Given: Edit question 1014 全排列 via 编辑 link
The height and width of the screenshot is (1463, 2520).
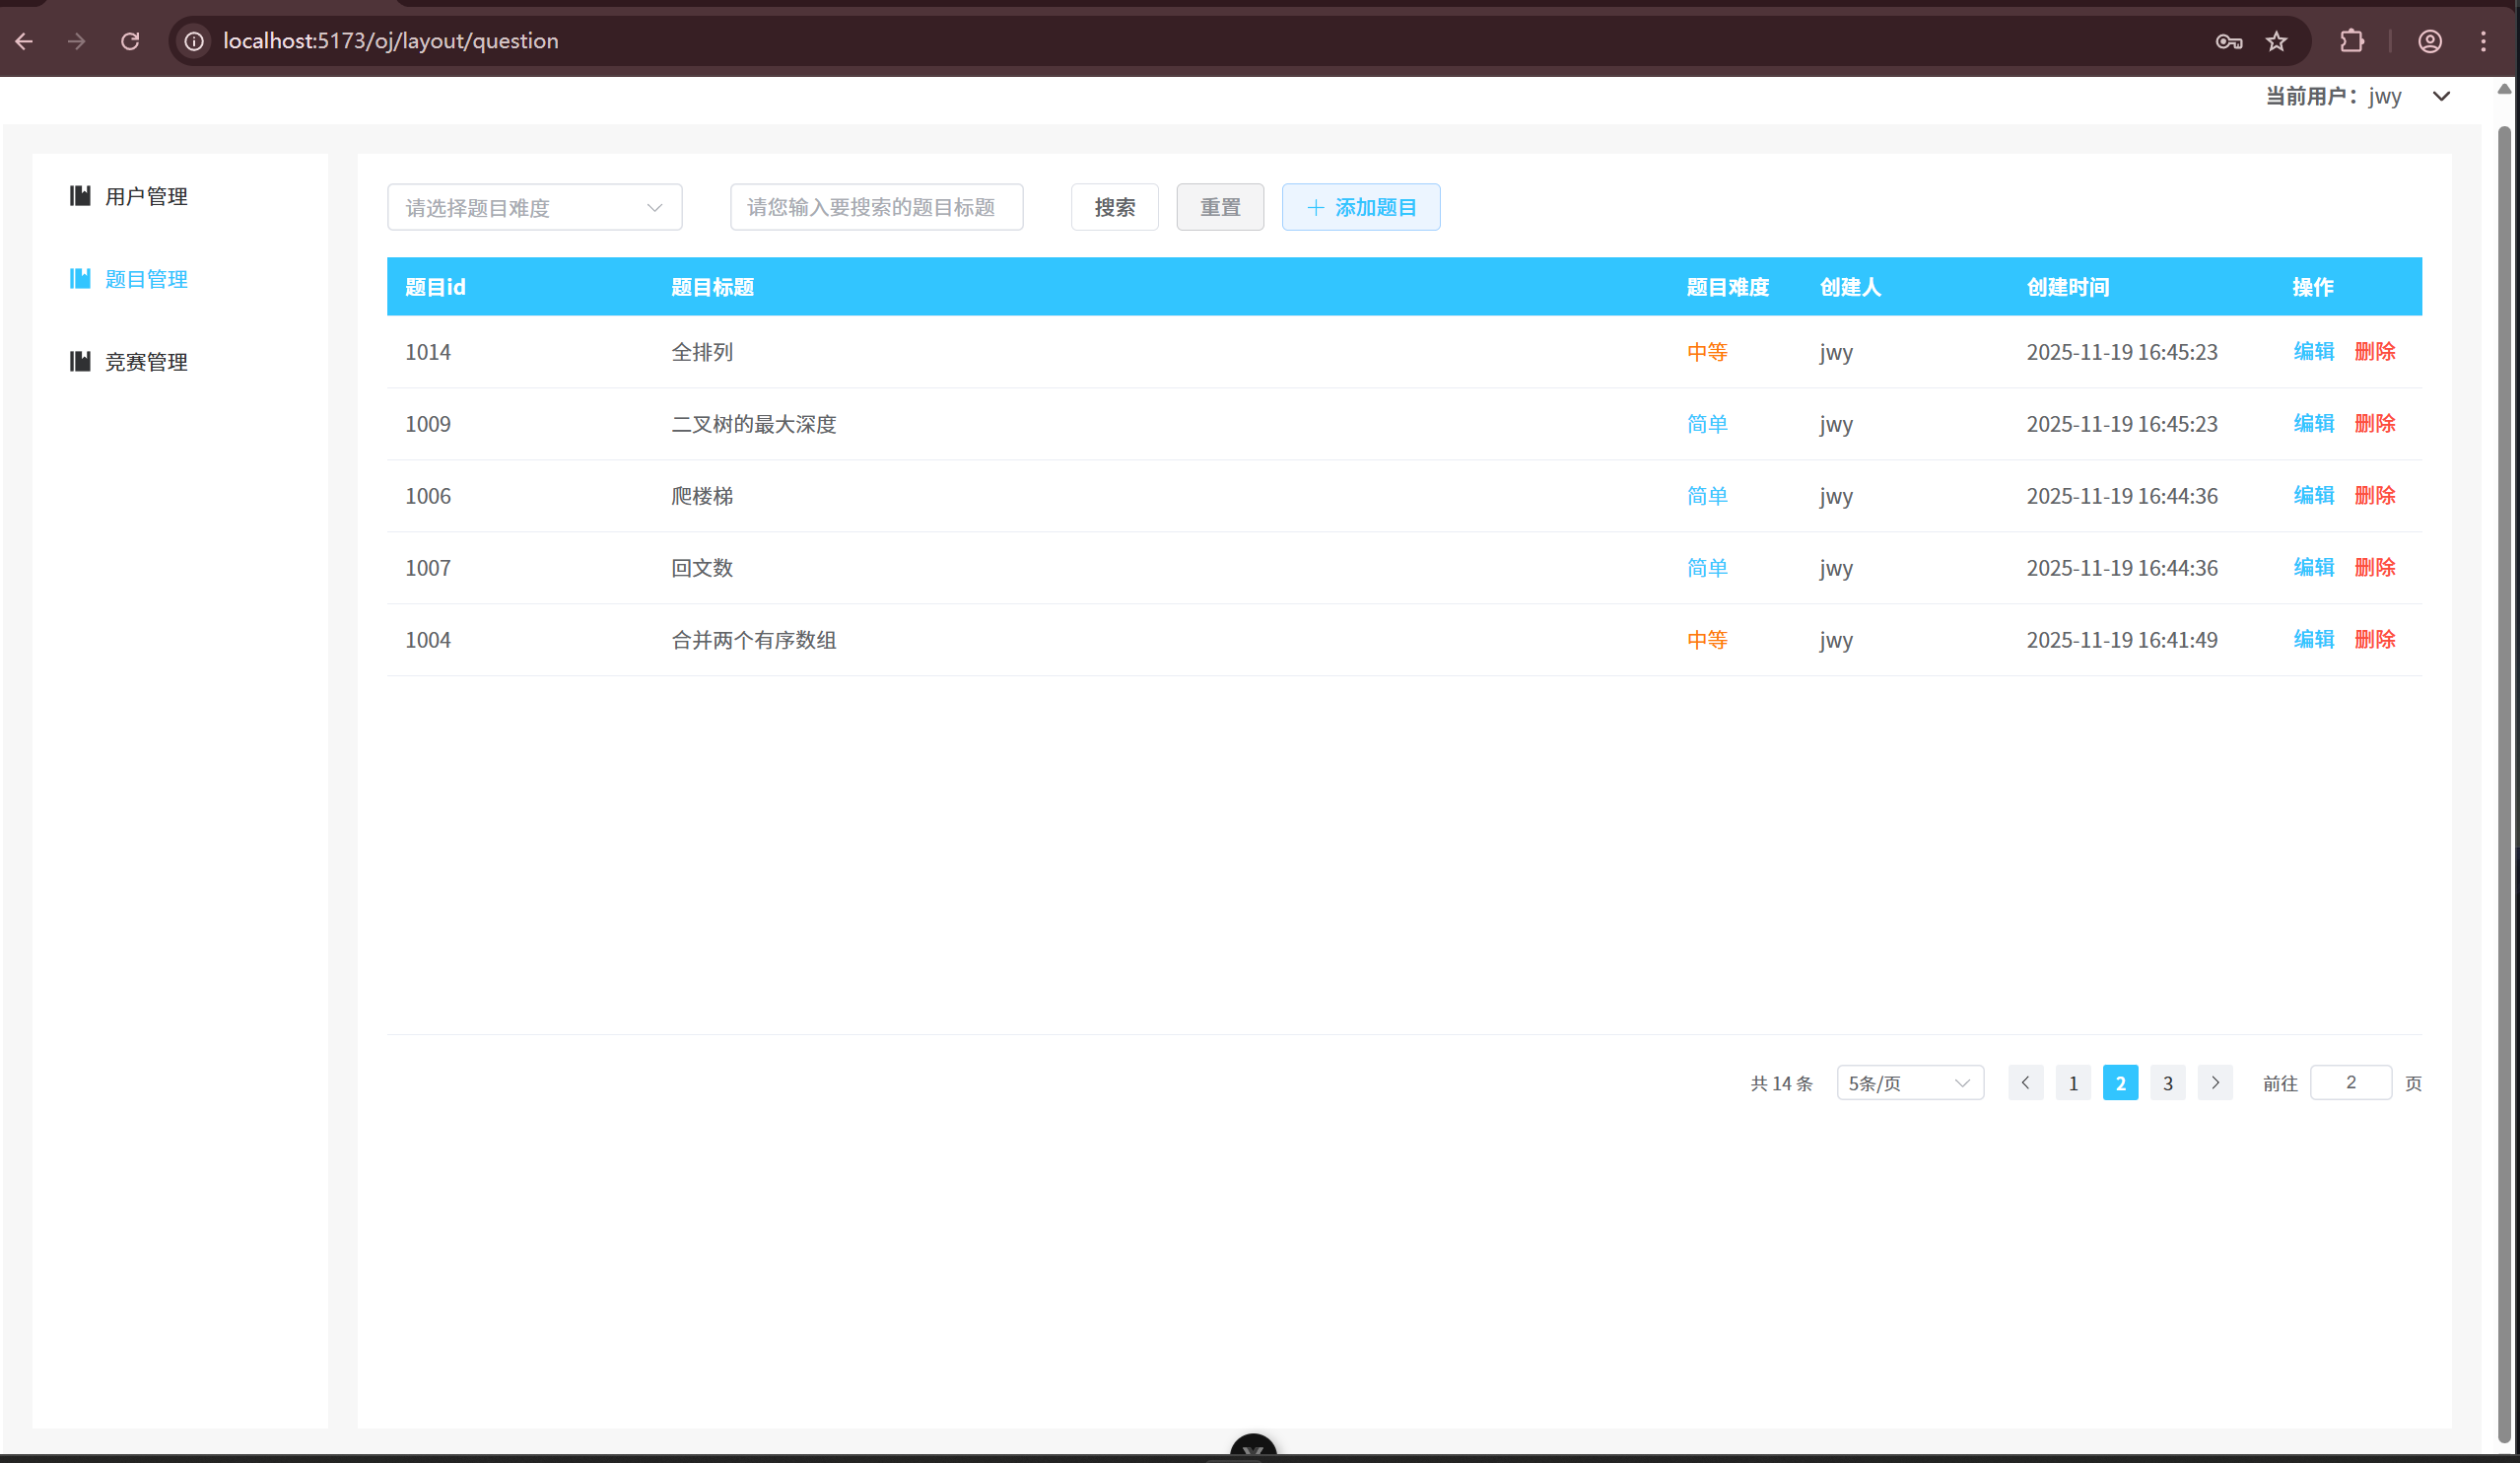Looking at the screenshot, I should (x=2314, y=351).
